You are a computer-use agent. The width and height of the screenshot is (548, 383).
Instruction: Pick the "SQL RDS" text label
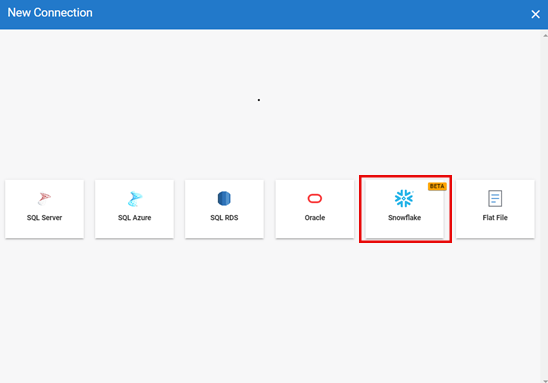click(x=224, y=218)
